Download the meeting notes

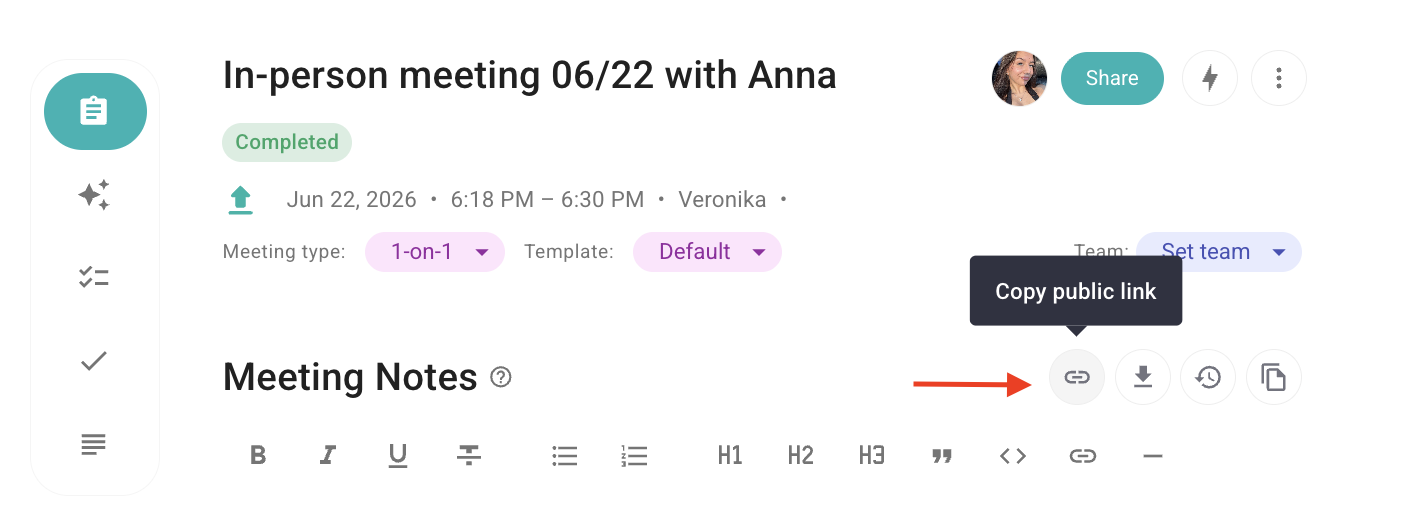coord(1143,377)
